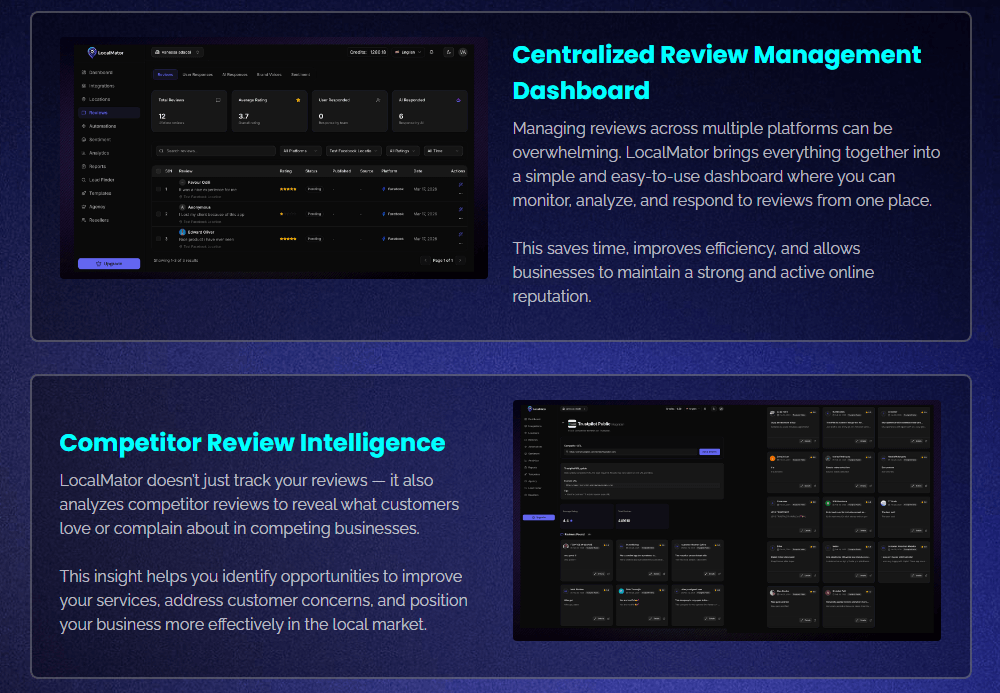Select the Templates sidebar icon
Screen dimensions: 1000x693
[83, 194]
